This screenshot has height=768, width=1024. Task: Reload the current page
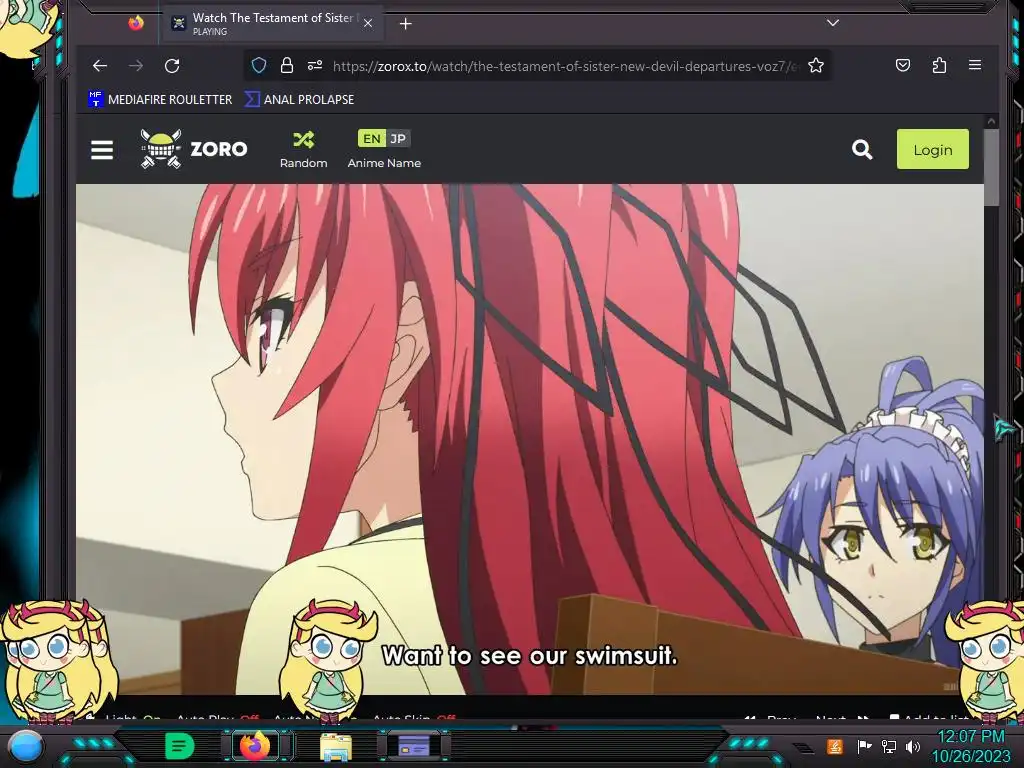(x=172, y=65)
